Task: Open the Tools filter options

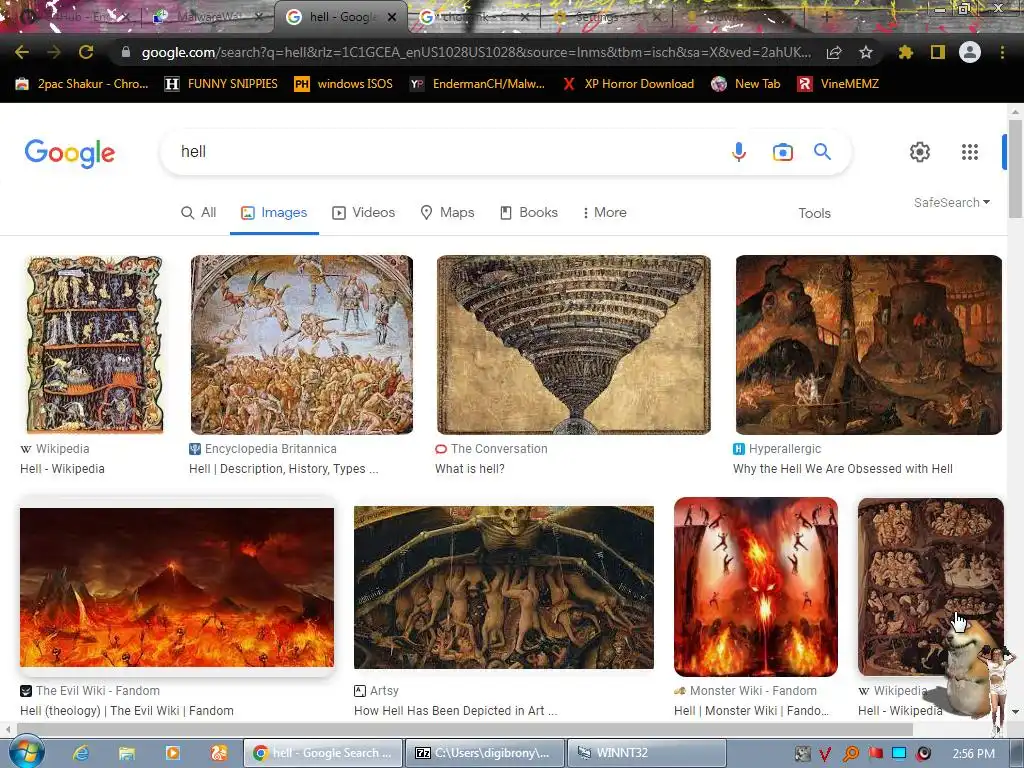Action: point(814,213)
